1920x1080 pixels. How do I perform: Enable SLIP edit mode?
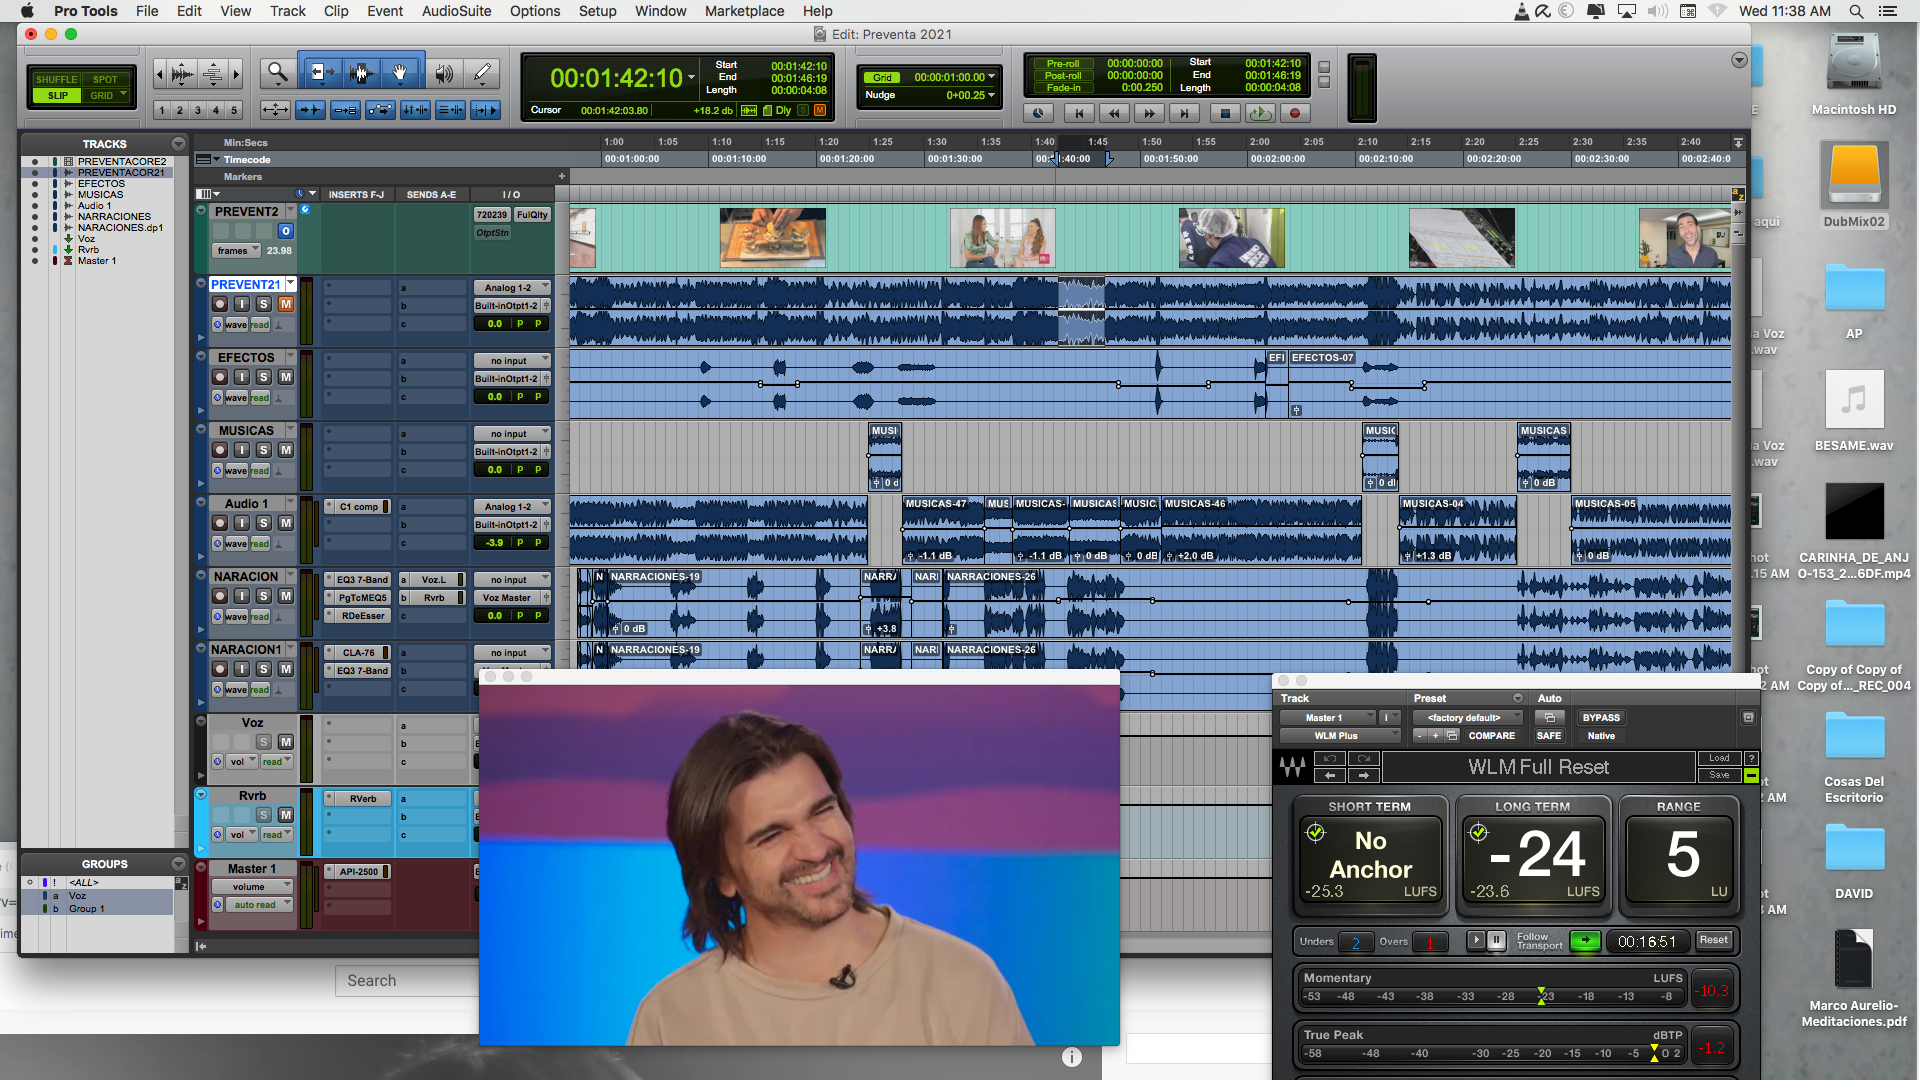coord(57,96)
